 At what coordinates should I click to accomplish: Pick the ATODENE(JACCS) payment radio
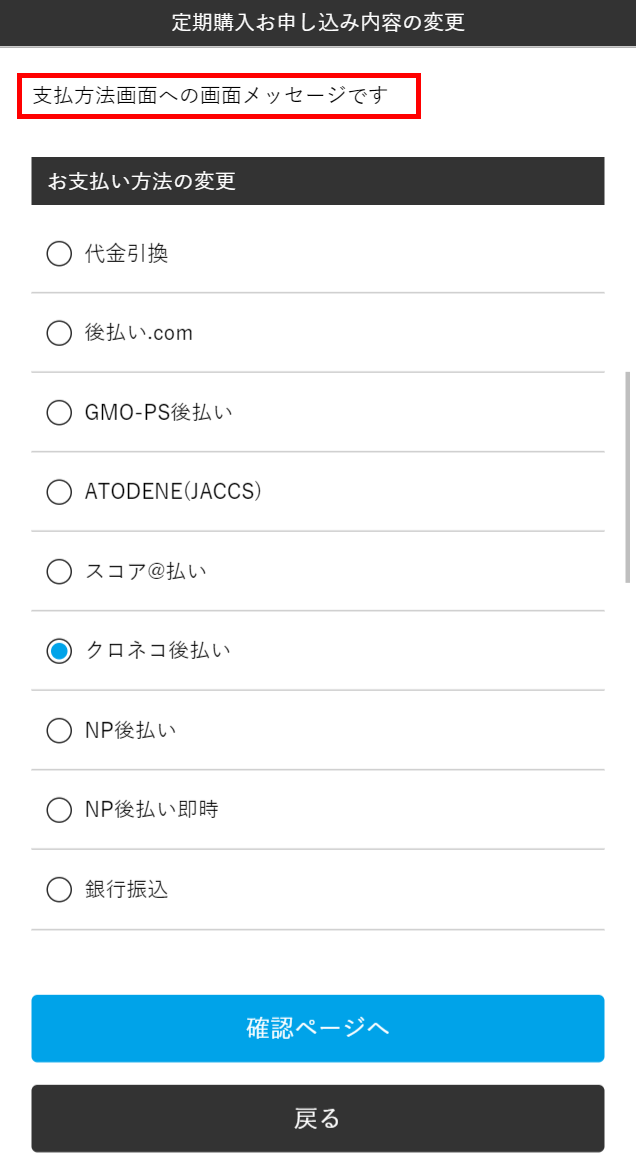click(59, 492)
